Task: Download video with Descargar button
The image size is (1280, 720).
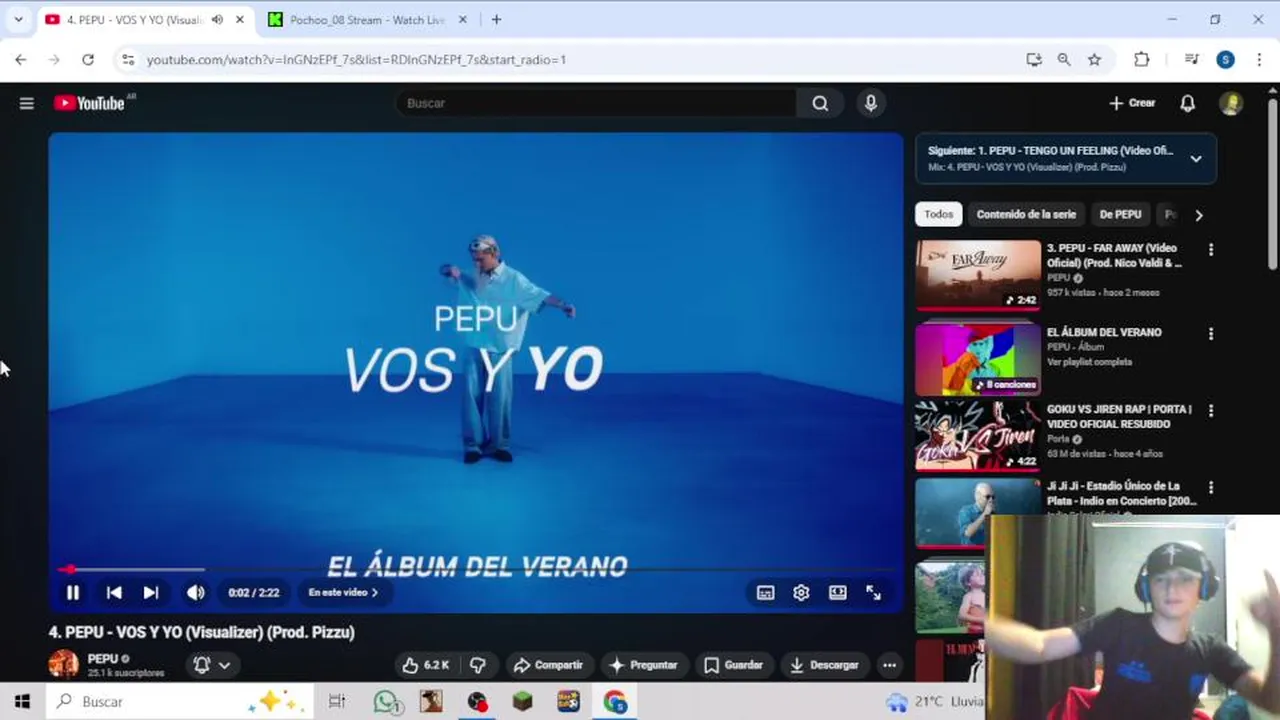Action: click(824, 665)
